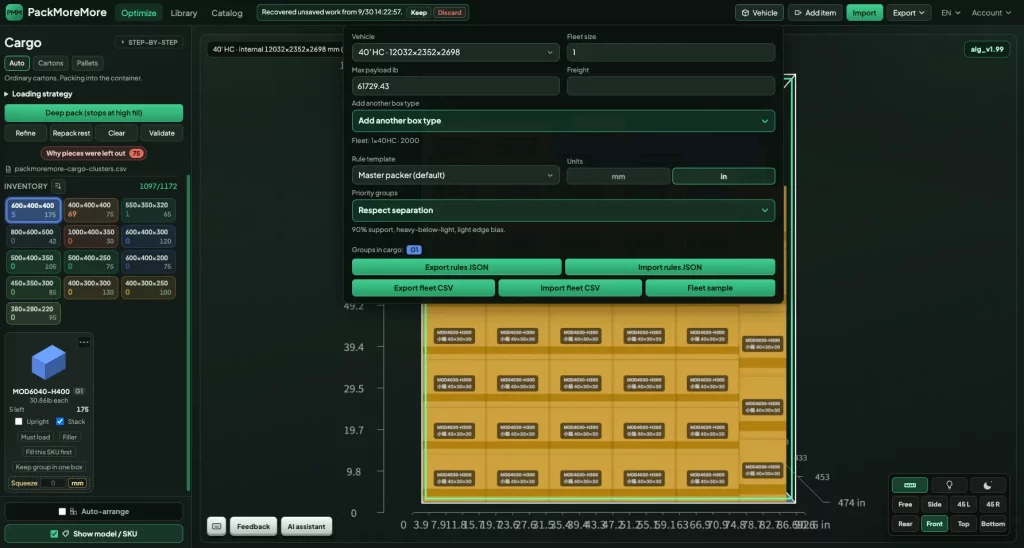The image size is (1024, 548).
Task: Click Export fleet CSV
Action: [423, 288]
